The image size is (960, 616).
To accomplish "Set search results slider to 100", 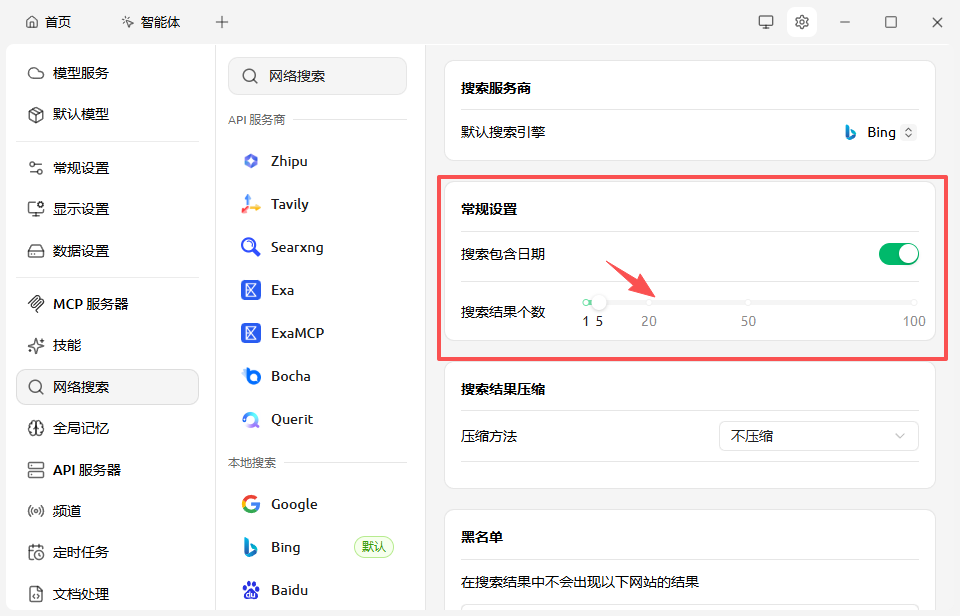I will [x=913, y=302].
